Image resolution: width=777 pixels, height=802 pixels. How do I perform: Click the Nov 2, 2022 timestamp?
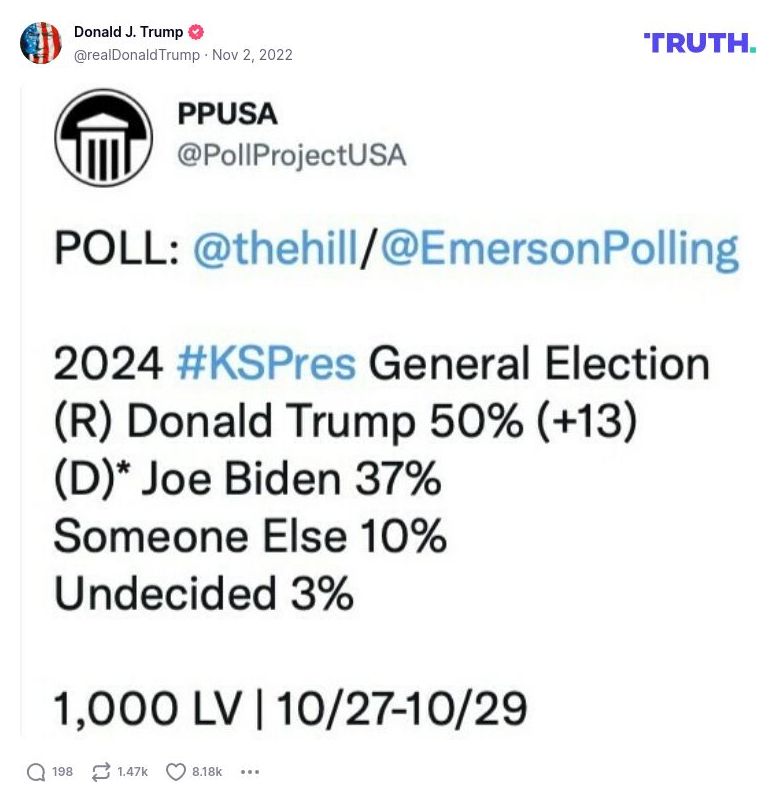(x=254, y=56)
